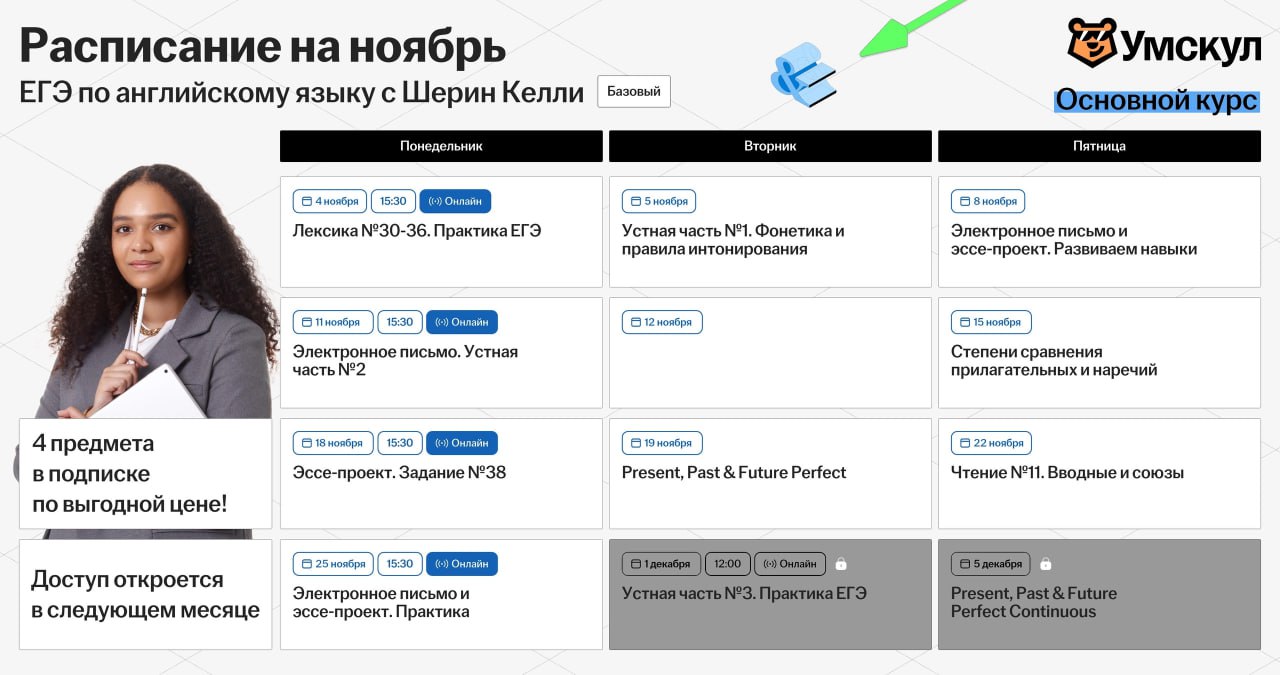Click the lock icon next to 5 декабря
The image size is (1280, 675).
[1045, 564]
